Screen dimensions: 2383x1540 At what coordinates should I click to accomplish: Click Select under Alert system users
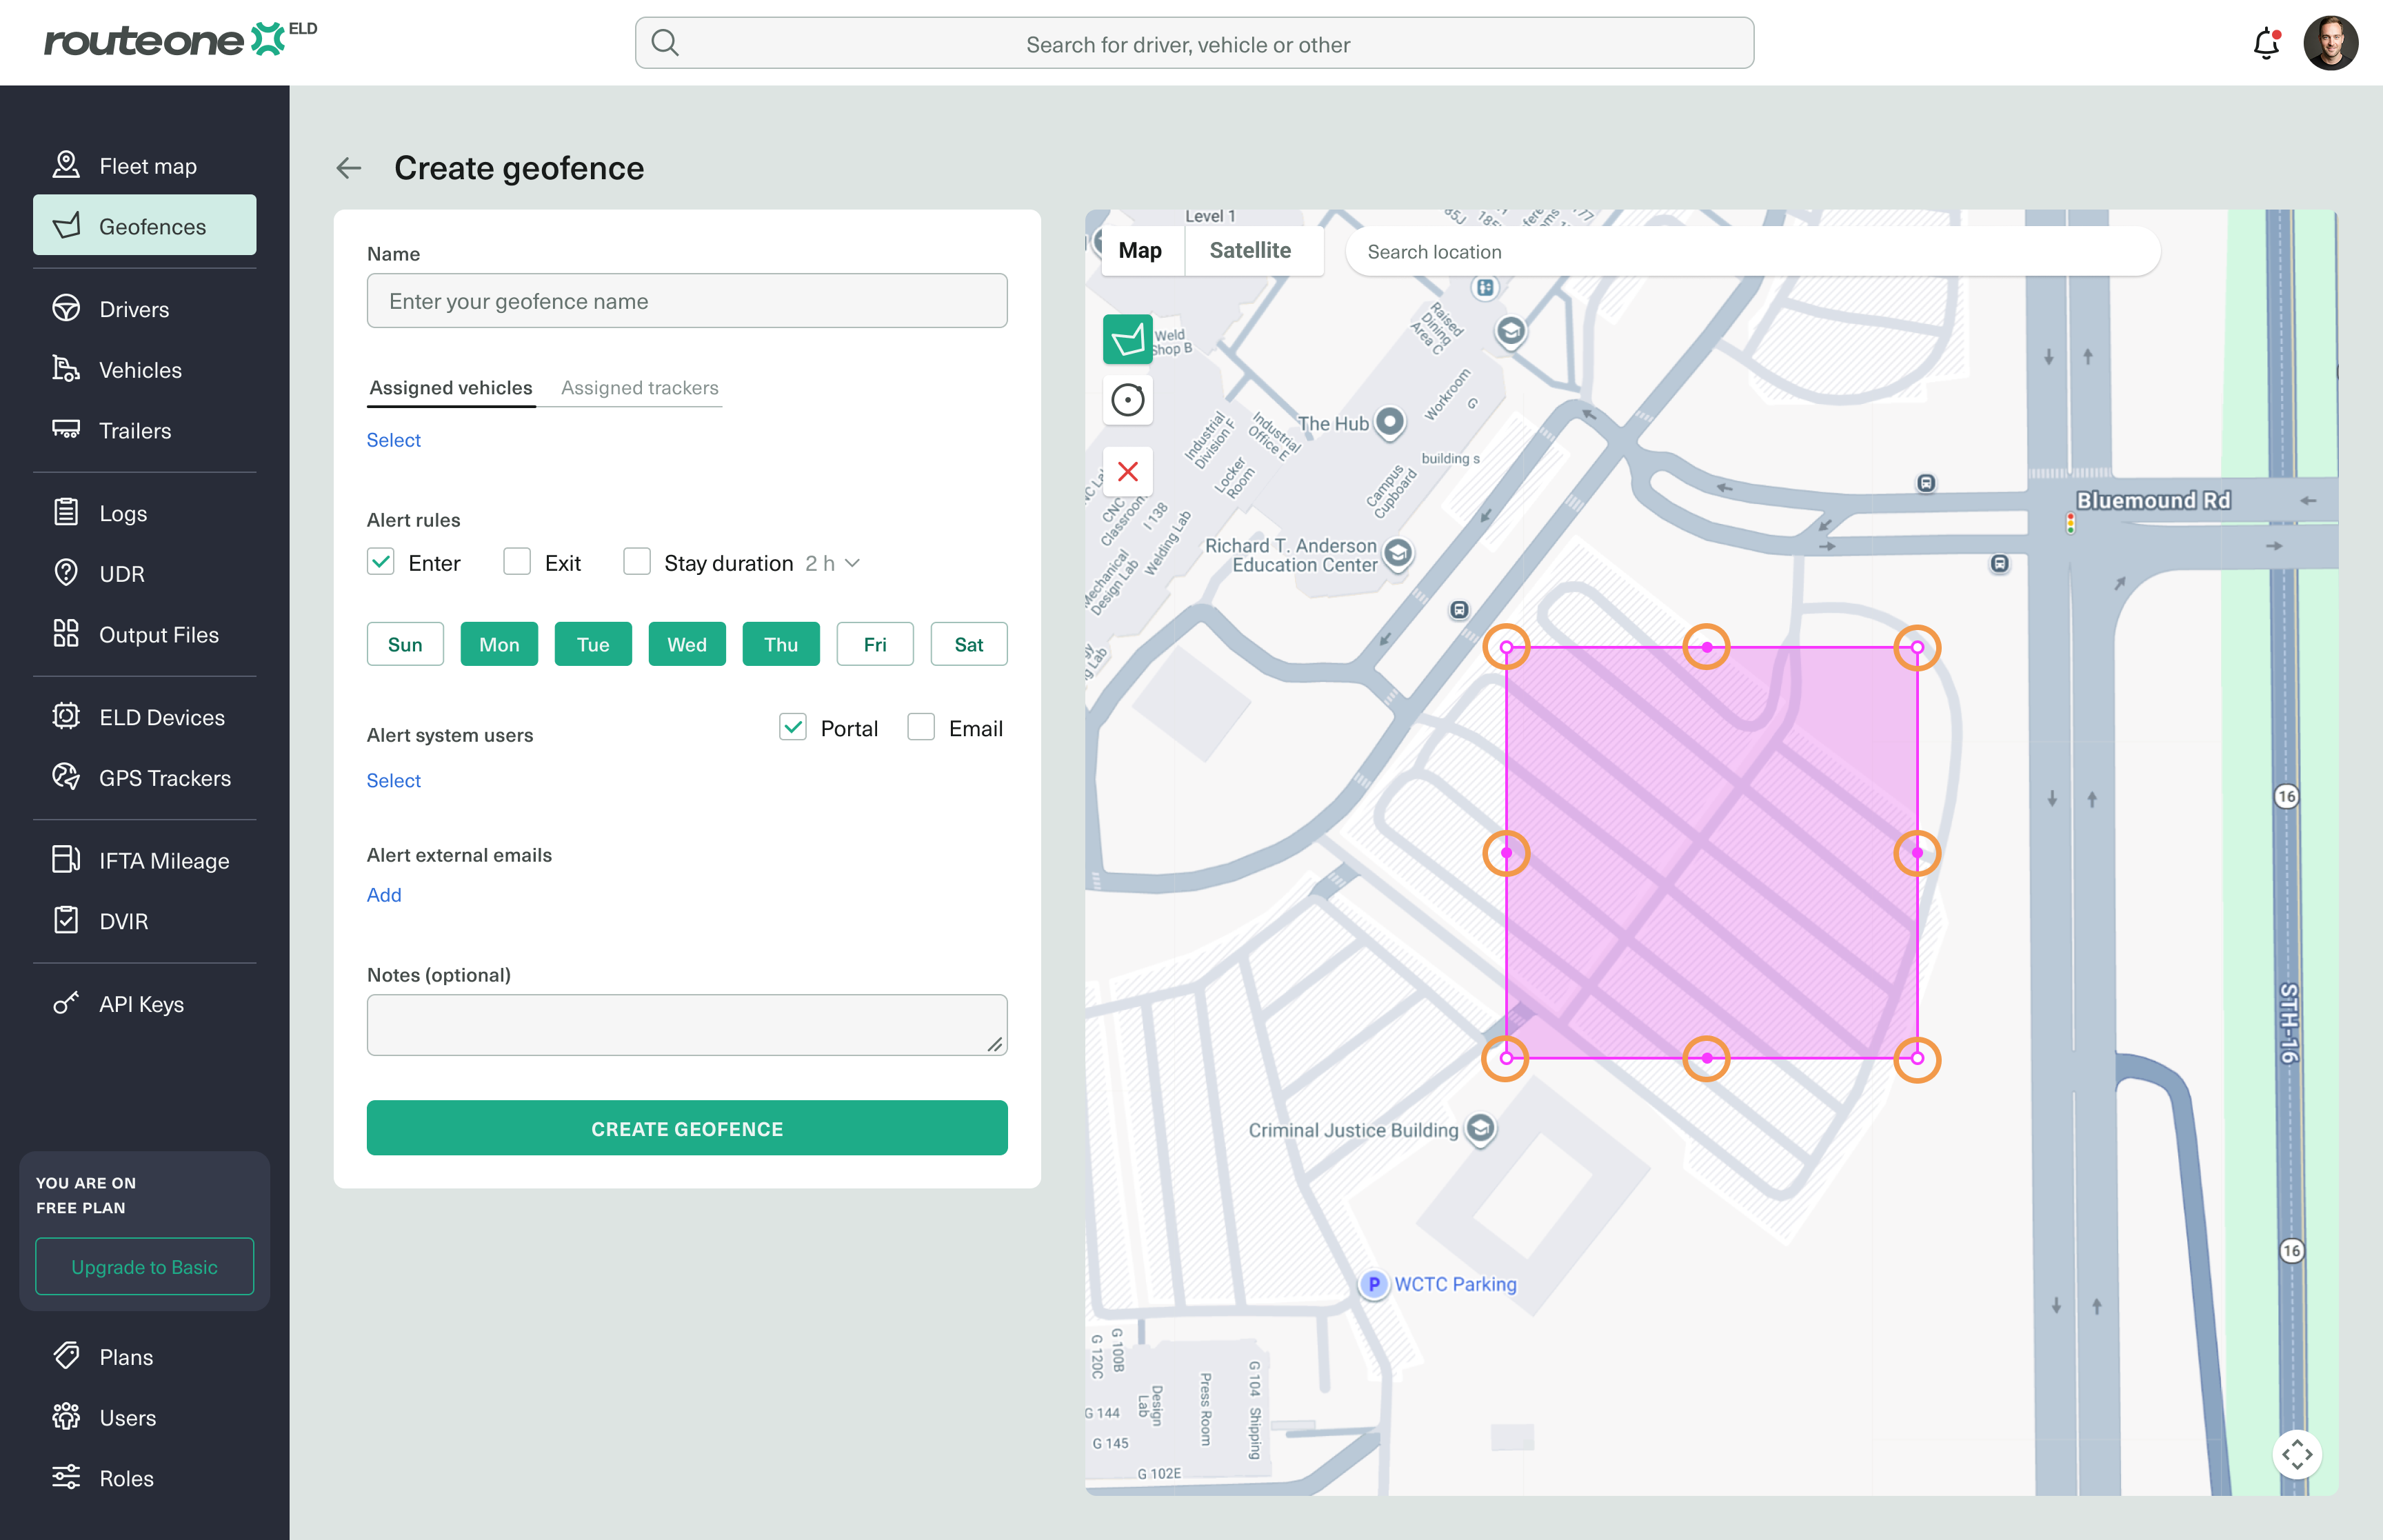394,780
